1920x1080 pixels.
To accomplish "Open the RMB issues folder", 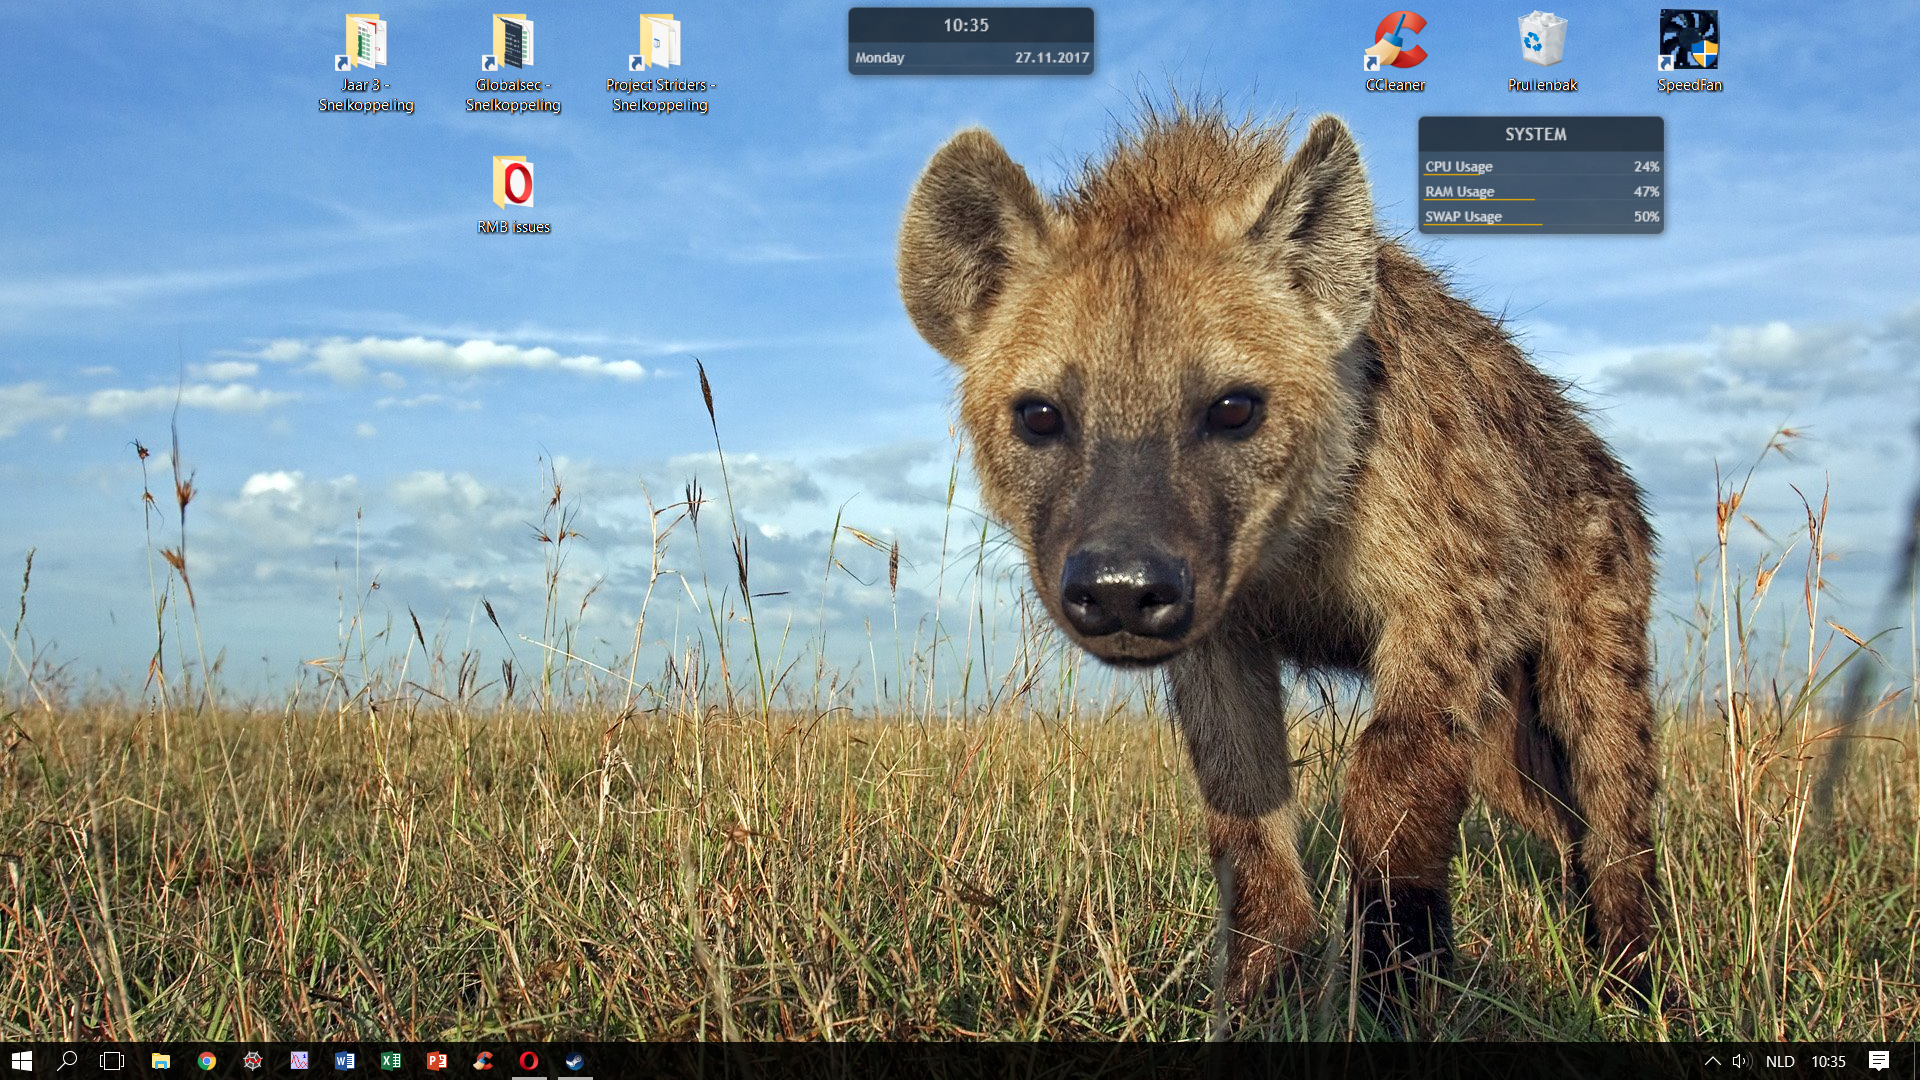I will coord(513,184).
